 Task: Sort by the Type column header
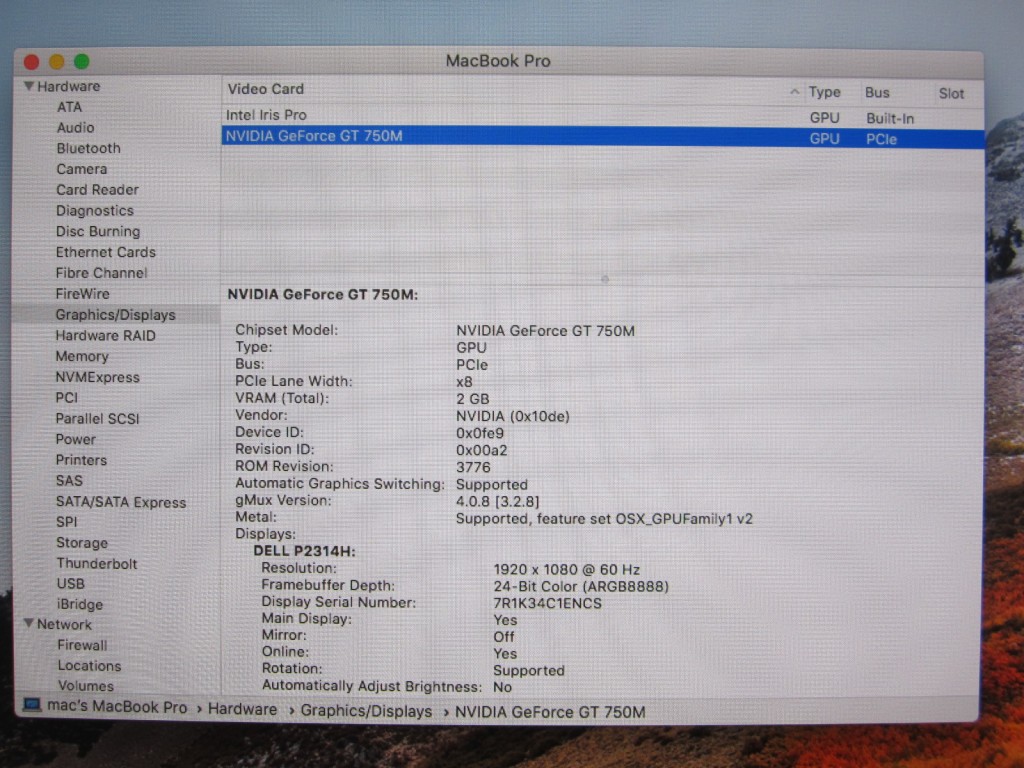(825, 92)
